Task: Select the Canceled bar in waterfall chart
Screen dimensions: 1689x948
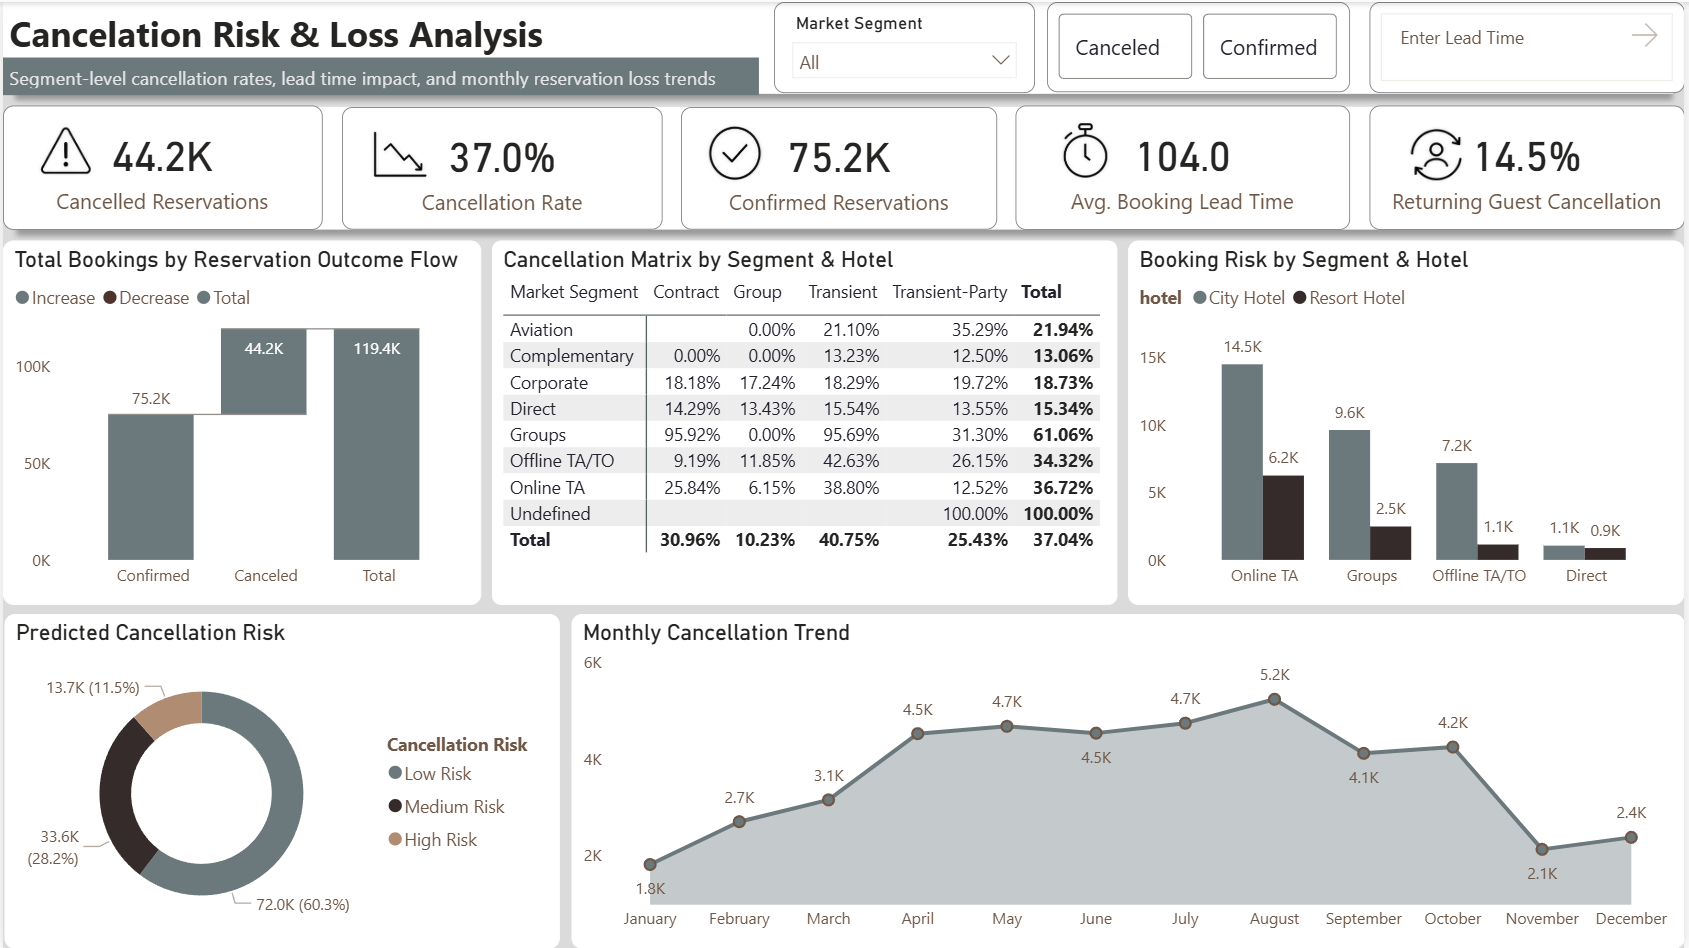Action: pyautogui.click(x=264, y=371)
